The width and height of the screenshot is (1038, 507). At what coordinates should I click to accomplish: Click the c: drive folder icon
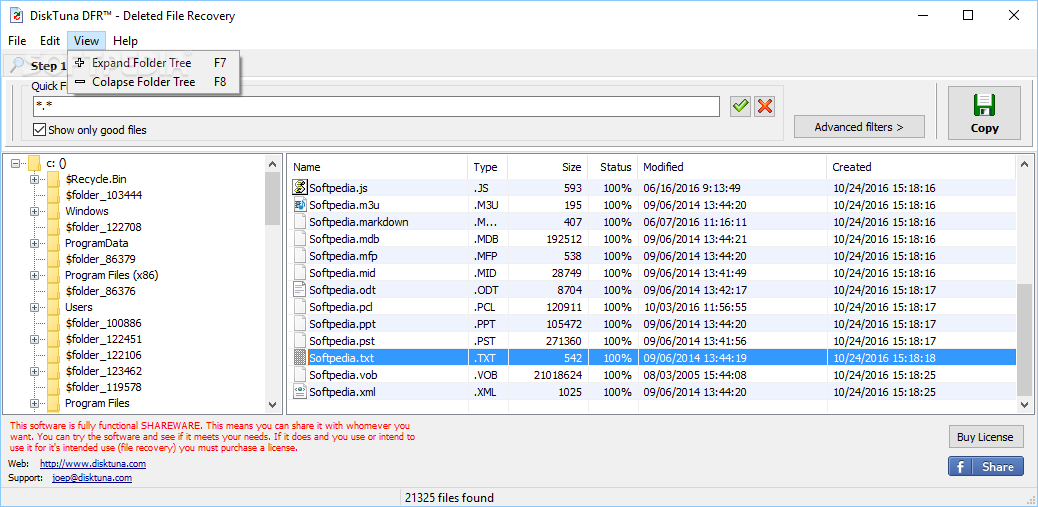tap(34, 163)
